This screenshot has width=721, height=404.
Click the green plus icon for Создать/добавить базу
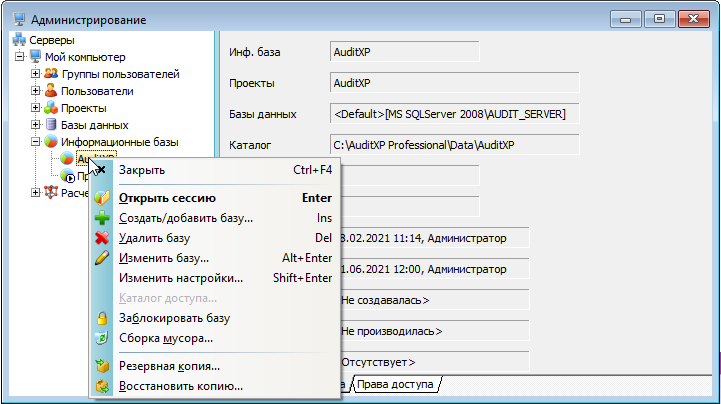pyautogui.click(x=102, y=218)
